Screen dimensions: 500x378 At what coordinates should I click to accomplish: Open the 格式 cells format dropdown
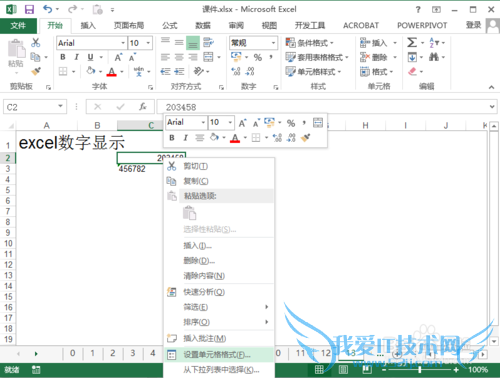pyautogui.click(x=377, y=71)
